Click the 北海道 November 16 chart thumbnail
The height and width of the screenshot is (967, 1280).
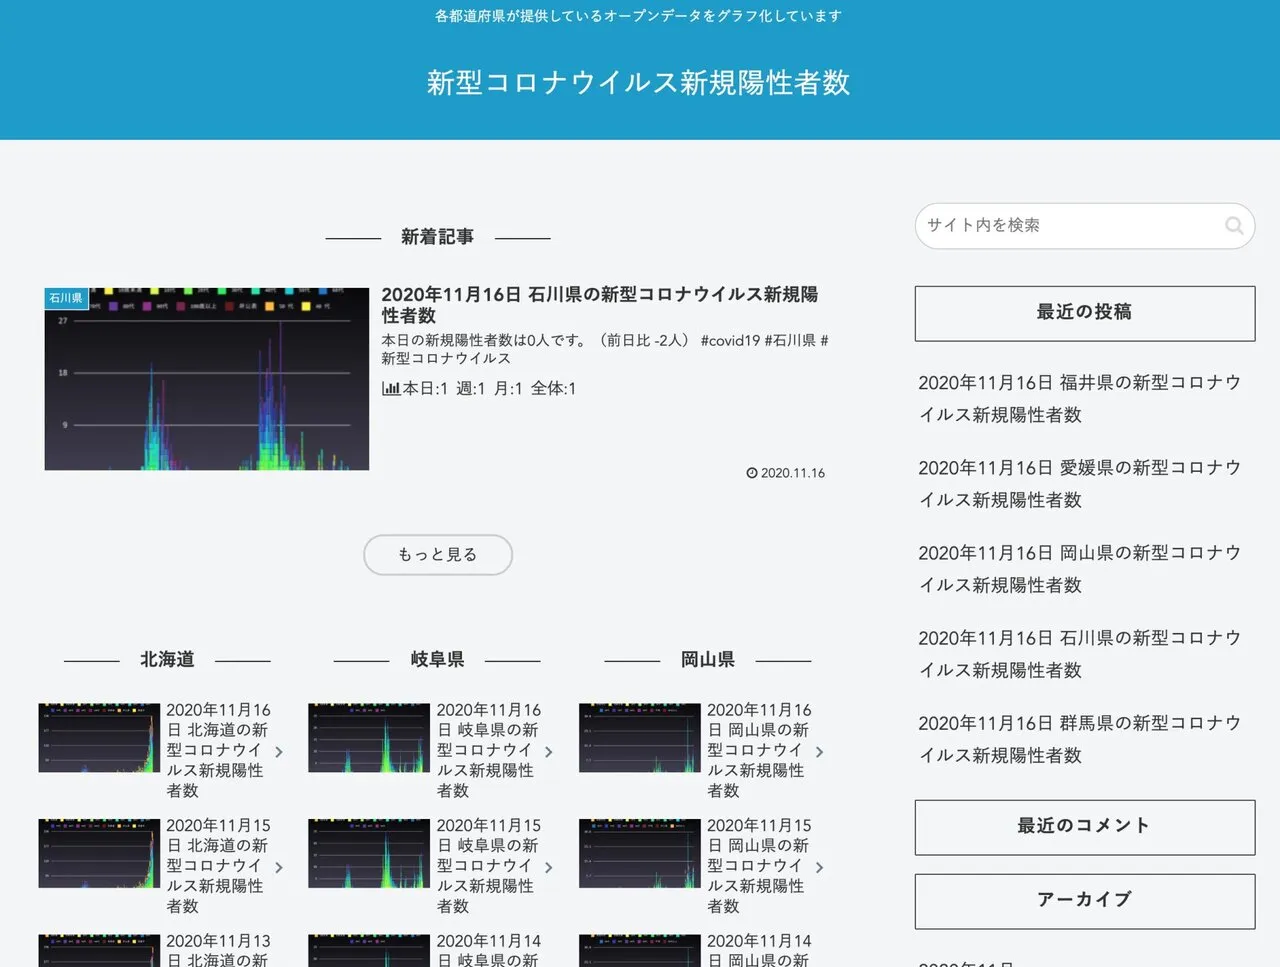pos(99,738)
